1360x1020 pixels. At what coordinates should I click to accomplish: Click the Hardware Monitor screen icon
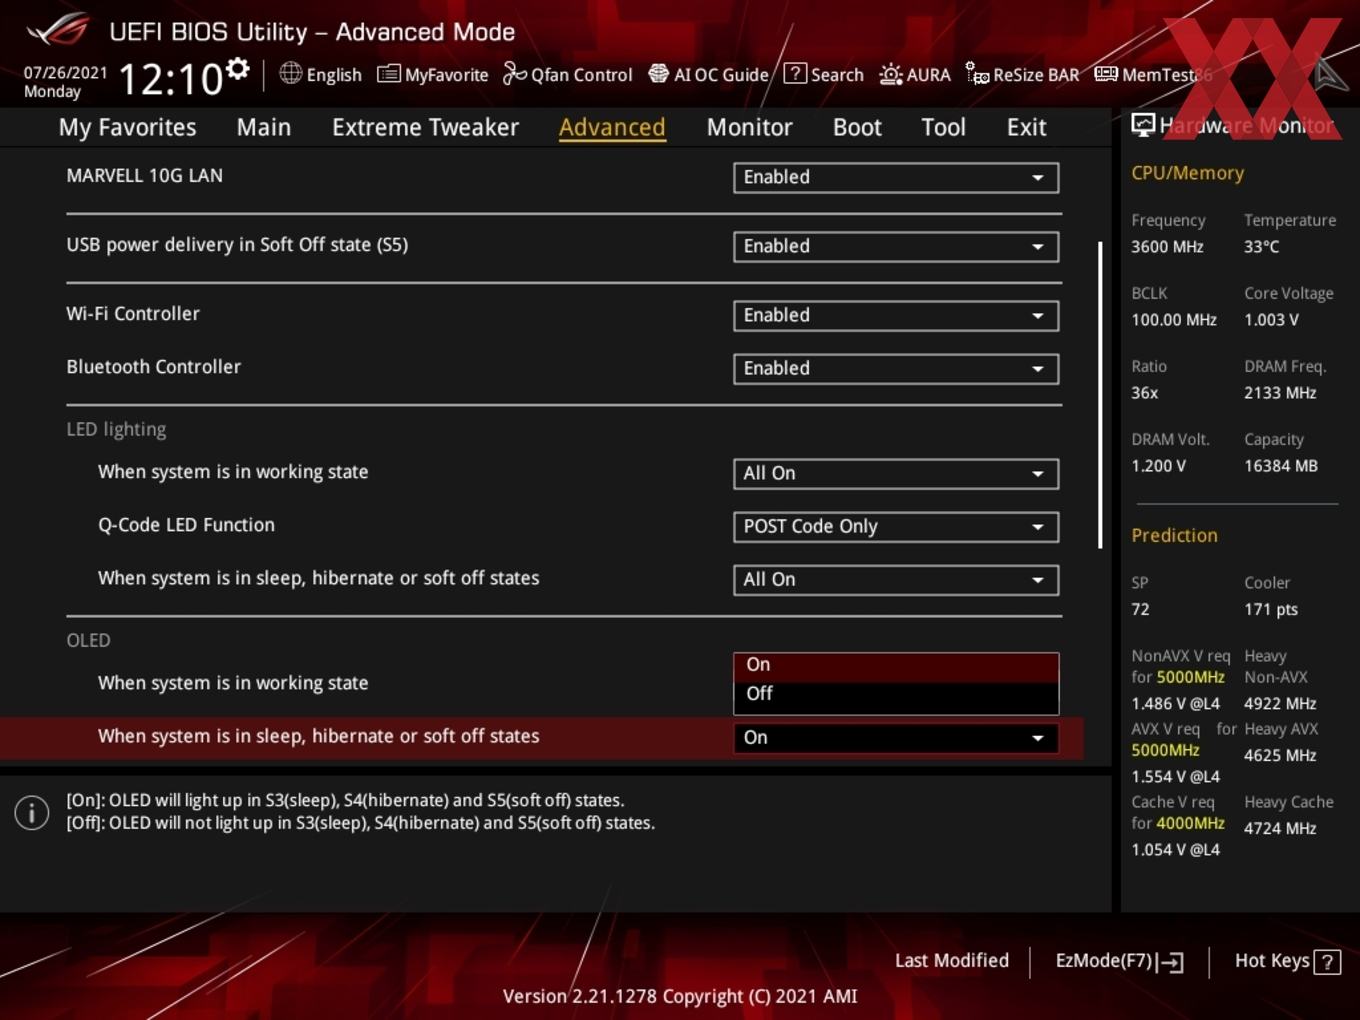click(x=1143, y=125)
